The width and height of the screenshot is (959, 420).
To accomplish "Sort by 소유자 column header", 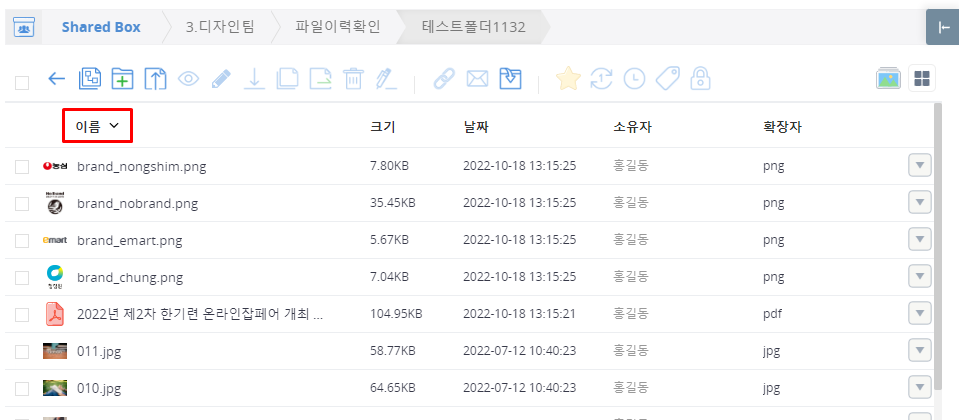I will click(x=632, y=127).
